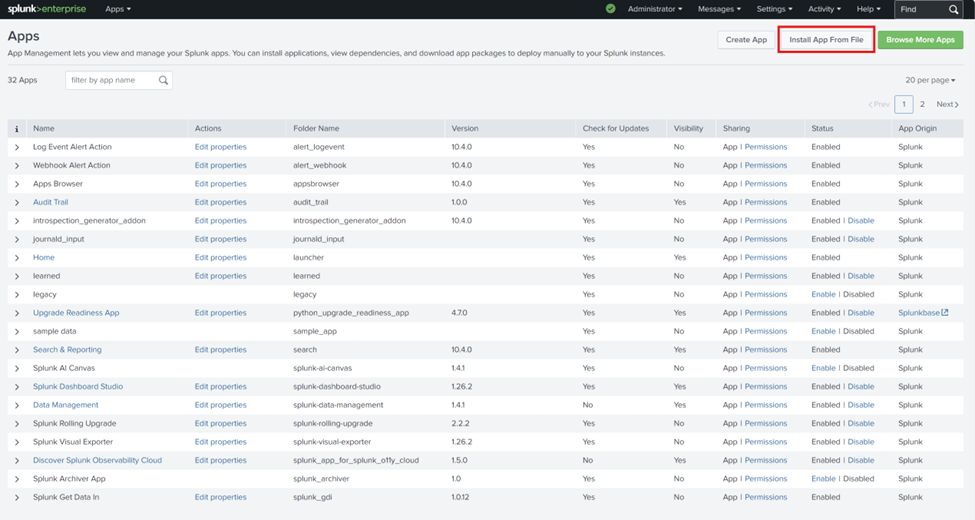Click the magnifier icon in Find box

[x=953, y=9]
